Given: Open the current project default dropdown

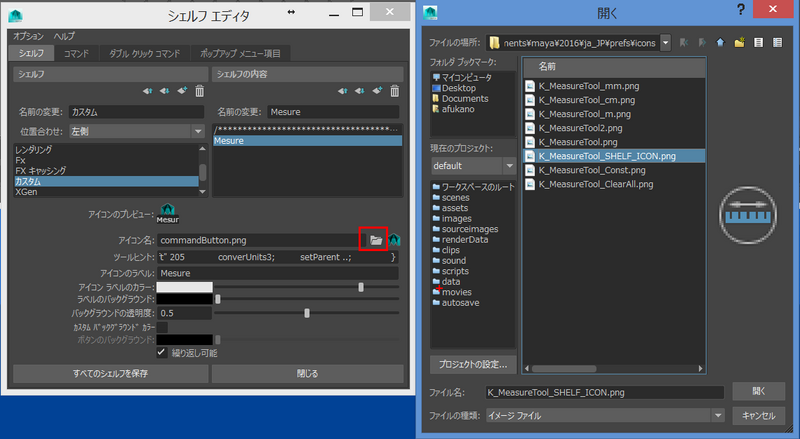Looking at the screenshot, I should click(x=509, y=166).
